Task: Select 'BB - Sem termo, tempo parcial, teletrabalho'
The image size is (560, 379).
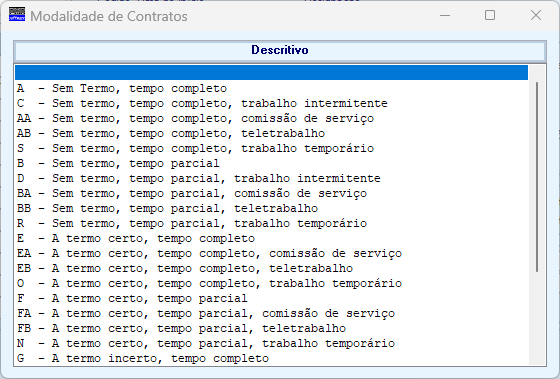Action: click(x=271, y=208)
